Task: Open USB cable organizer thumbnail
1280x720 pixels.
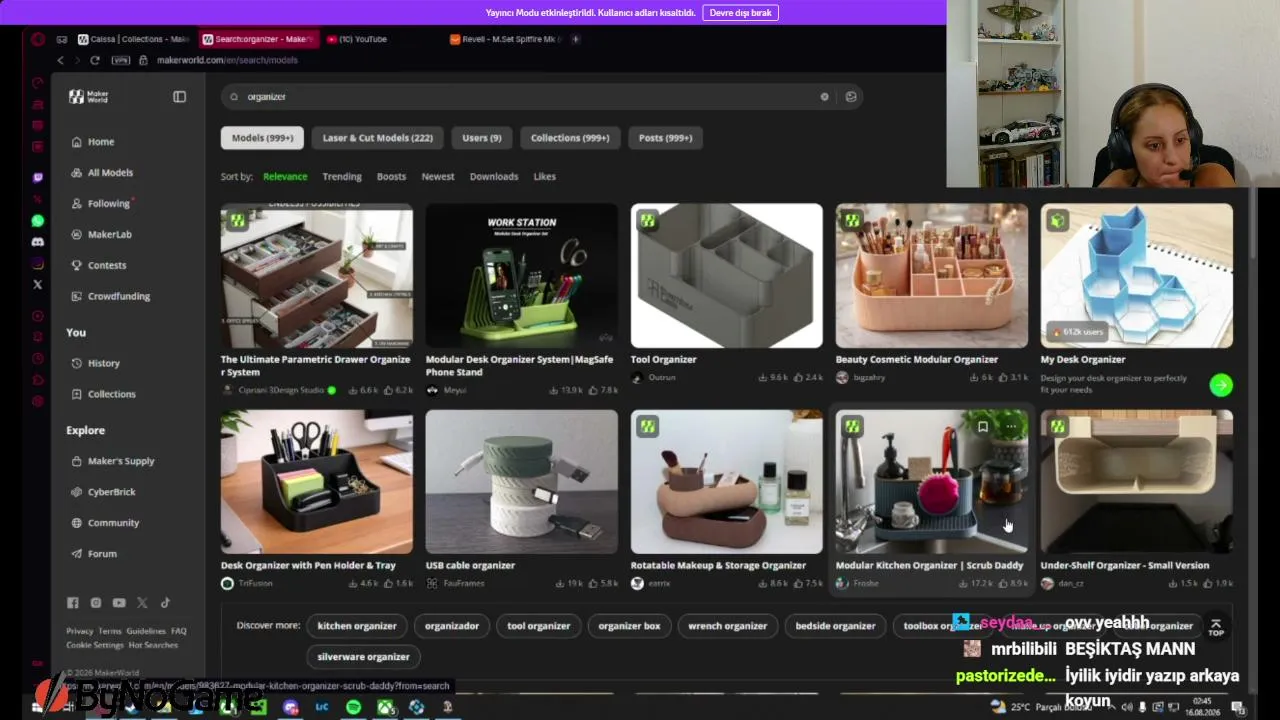Action: (x=522, y=482)
